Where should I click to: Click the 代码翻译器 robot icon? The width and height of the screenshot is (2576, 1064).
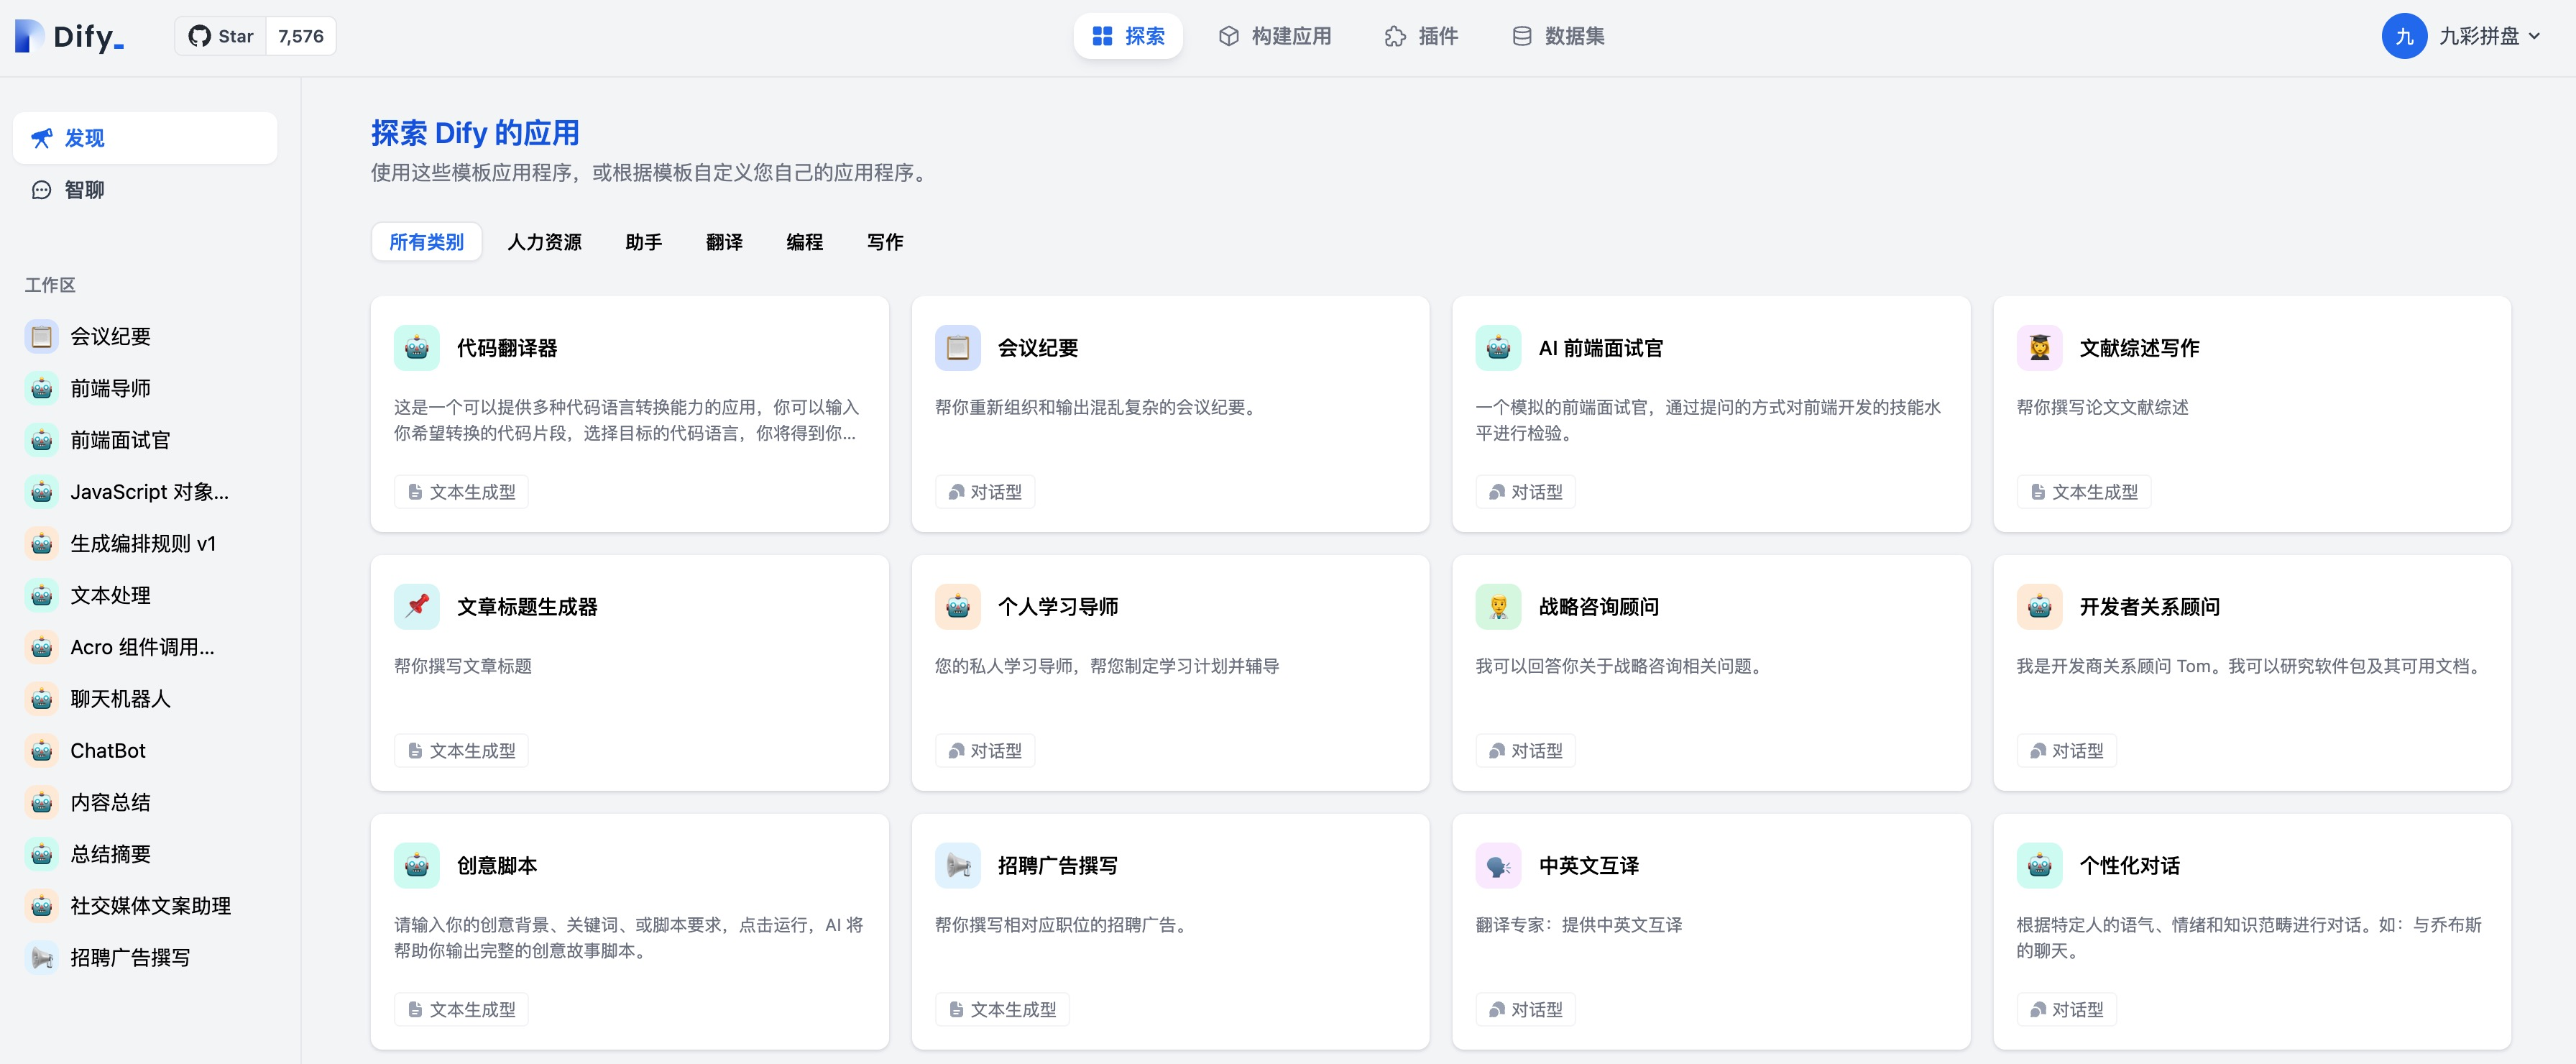(x=417, y=348)
